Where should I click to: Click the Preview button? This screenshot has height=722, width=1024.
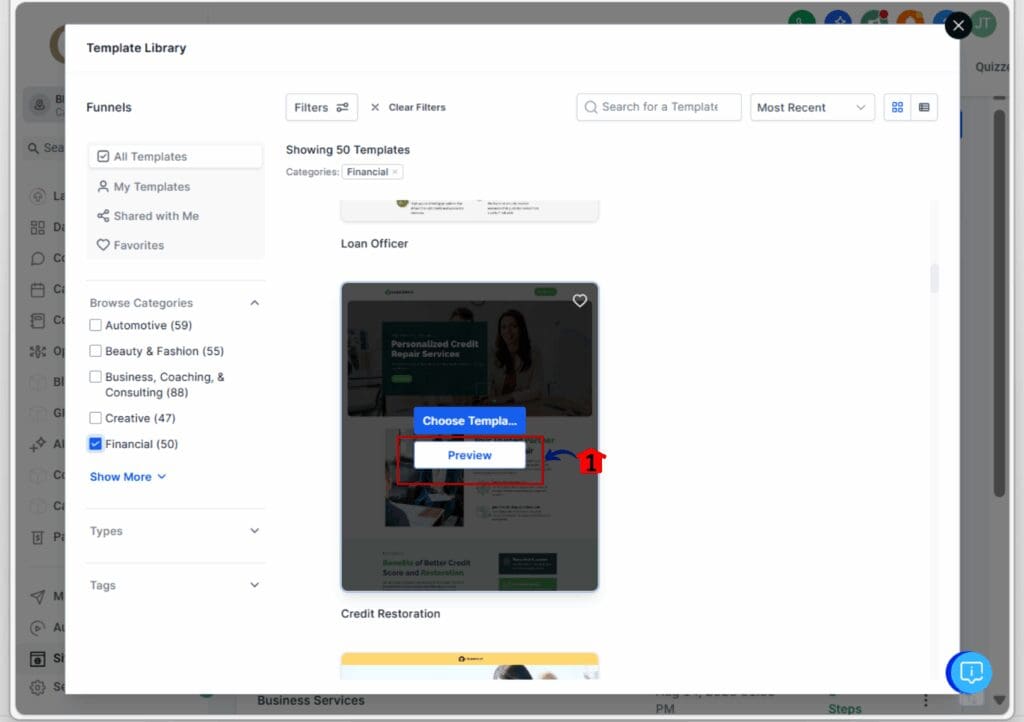(x=469, y=454)
